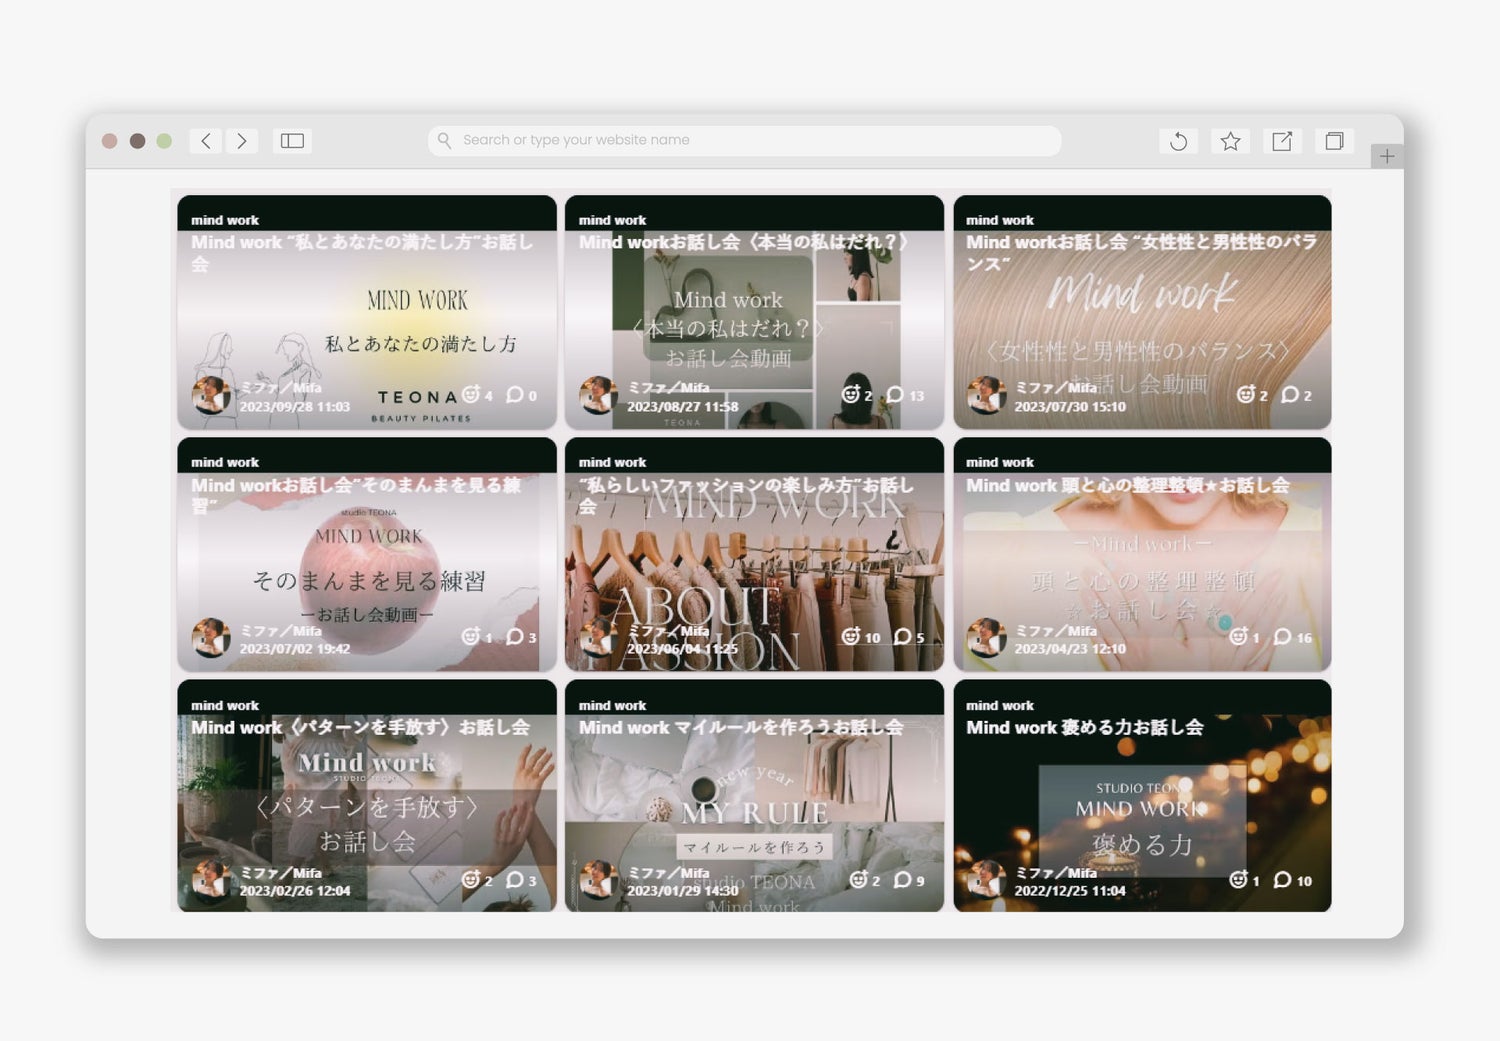Click like icon on 2023/06/04 fashion post
The width and height of the screenshot is (1500, 1041).
coord(850,637)
